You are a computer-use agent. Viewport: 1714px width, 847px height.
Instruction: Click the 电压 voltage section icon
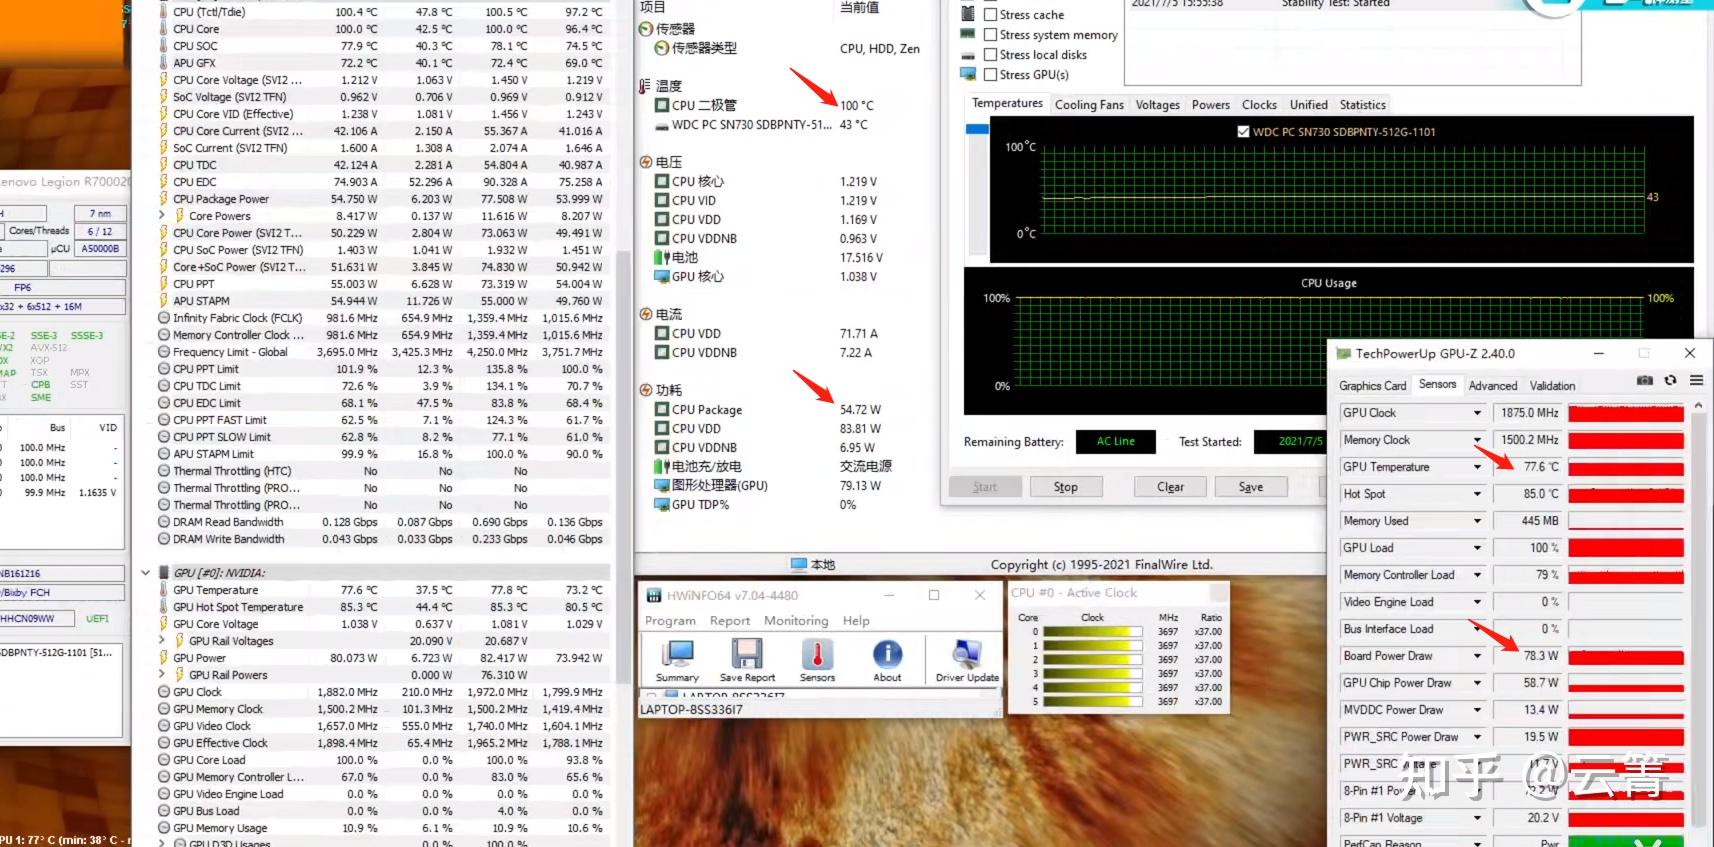point(646,162)
